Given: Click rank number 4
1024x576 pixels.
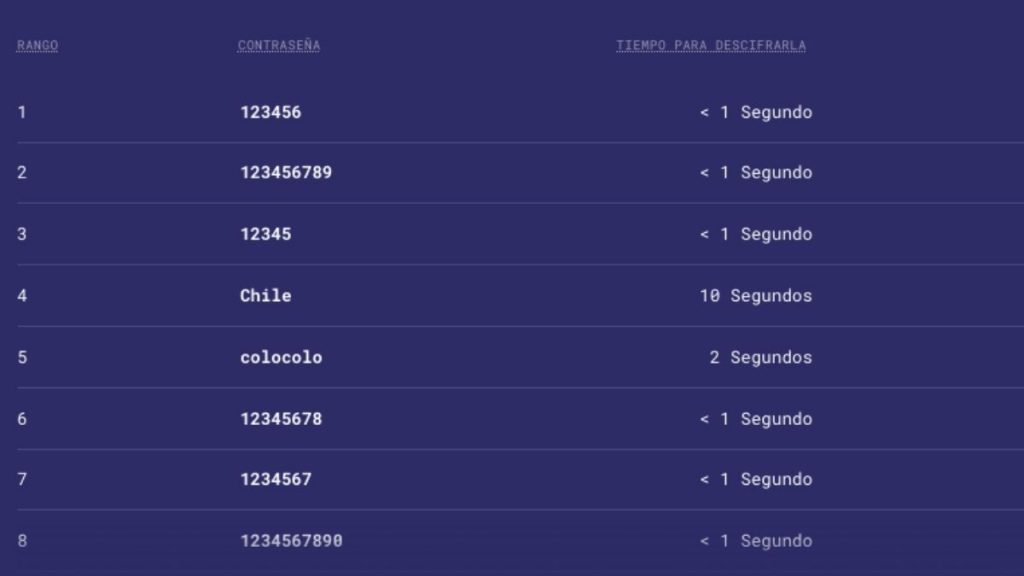Looking at the screenshot, I should [x=22, y=296].
